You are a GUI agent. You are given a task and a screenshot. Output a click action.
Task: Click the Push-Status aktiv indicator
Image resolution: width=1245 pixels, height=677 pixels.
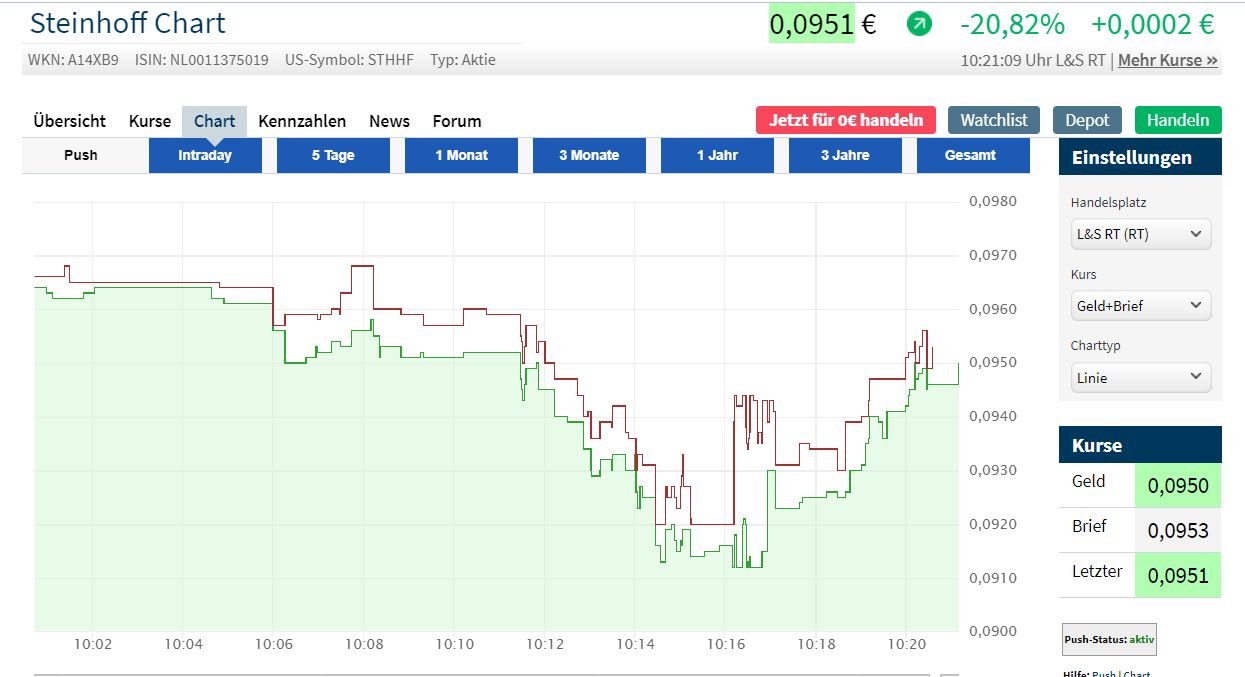(x=1109, y=639)
